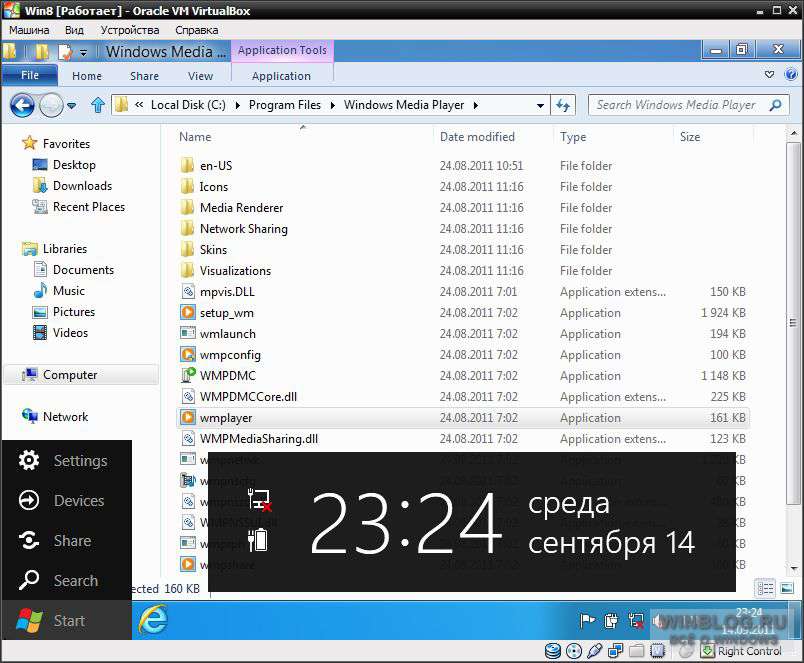Click the scrollbar up arrow
The height and width of the screenshot is (663, 804).
coord(793,133)
